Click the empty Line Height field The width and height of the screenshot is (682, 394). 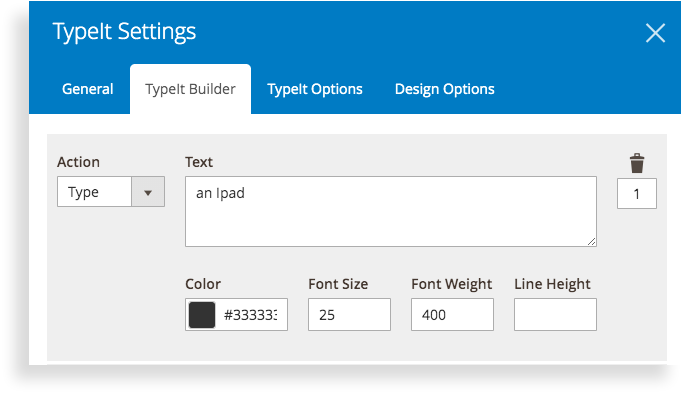point(555,314)
